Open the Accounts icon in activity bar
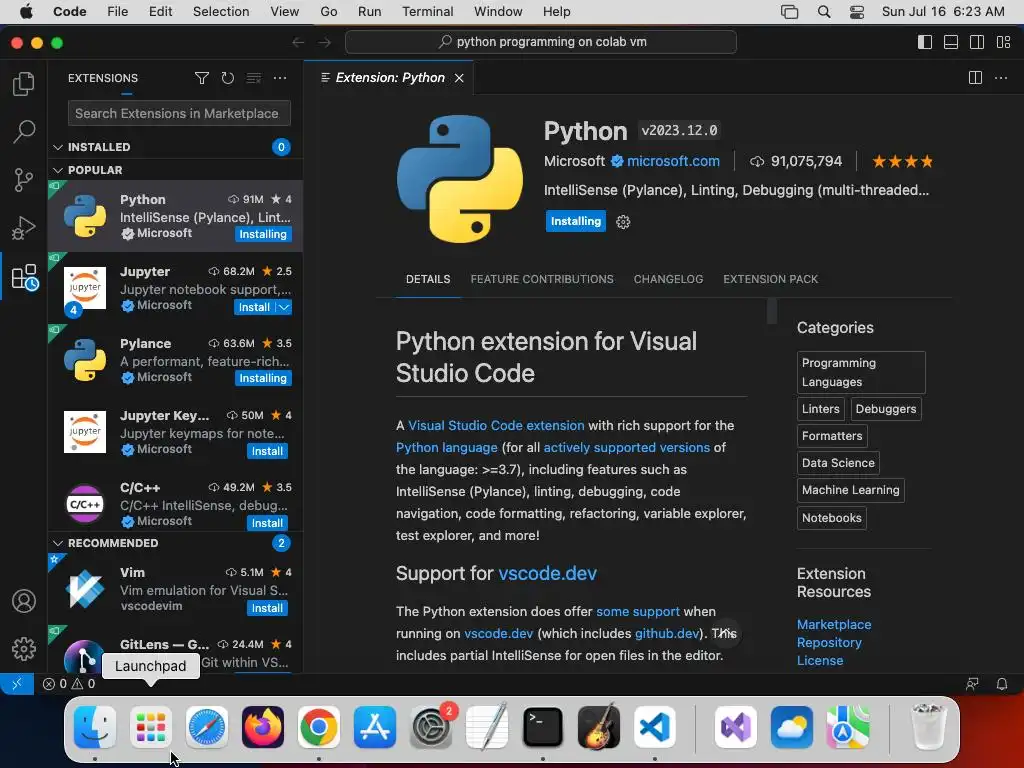This screenshot has height=768, width=1024. click(24, 601)
